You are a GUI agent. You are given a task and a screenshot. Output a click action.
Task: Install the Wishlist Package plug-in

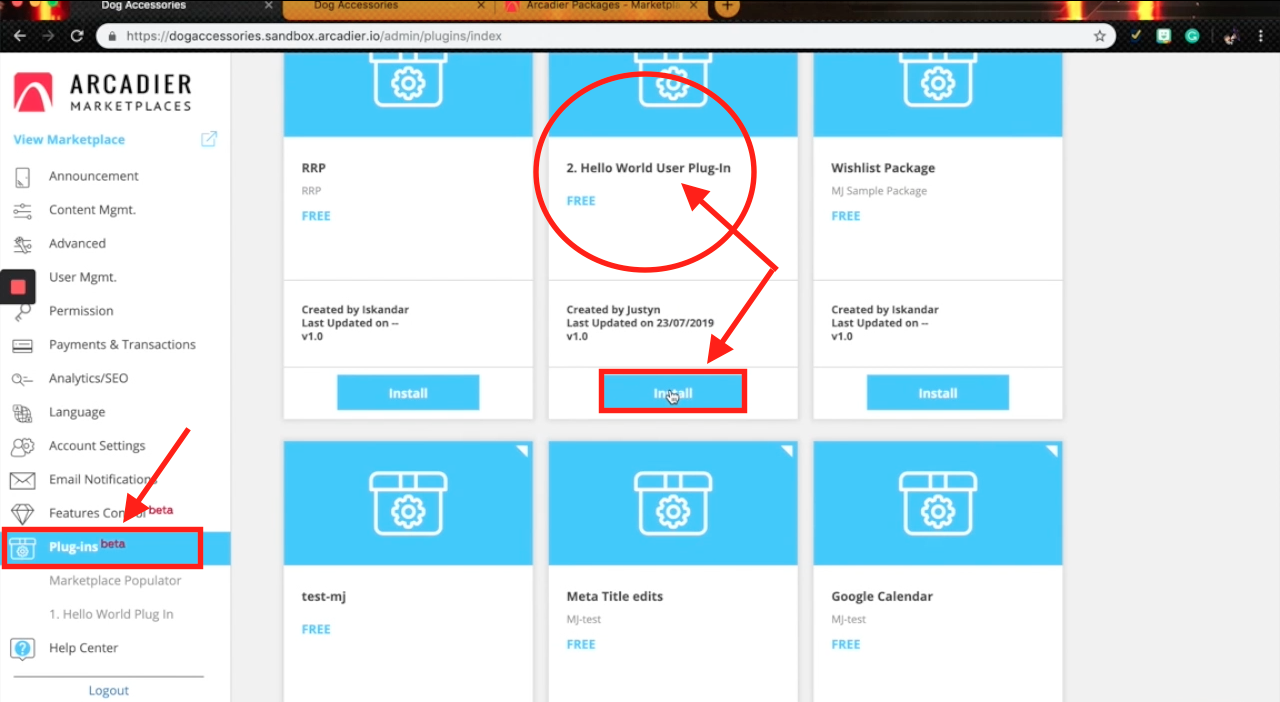click(938, 393)
